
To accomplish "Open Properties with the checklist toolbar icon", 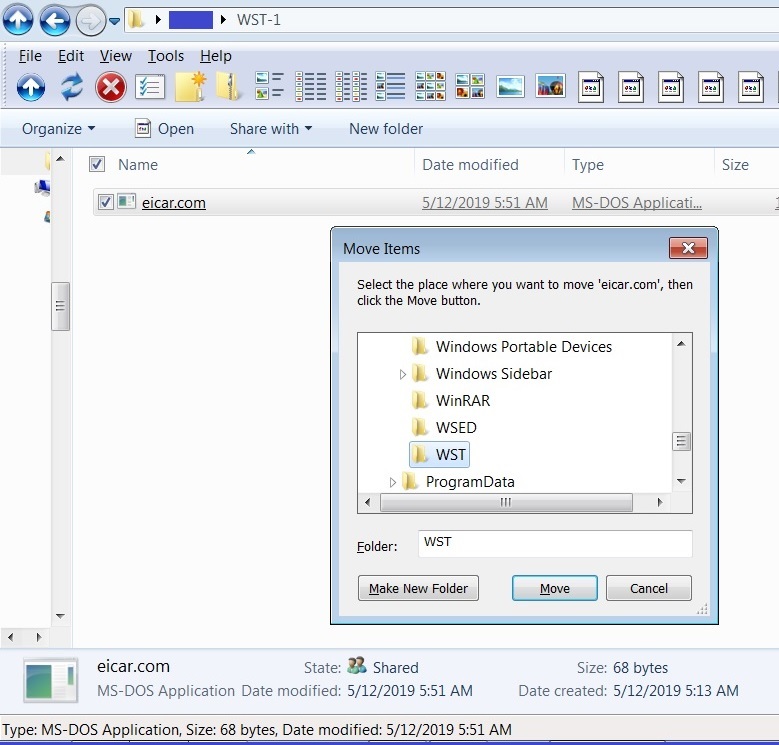I will point(150,87).
